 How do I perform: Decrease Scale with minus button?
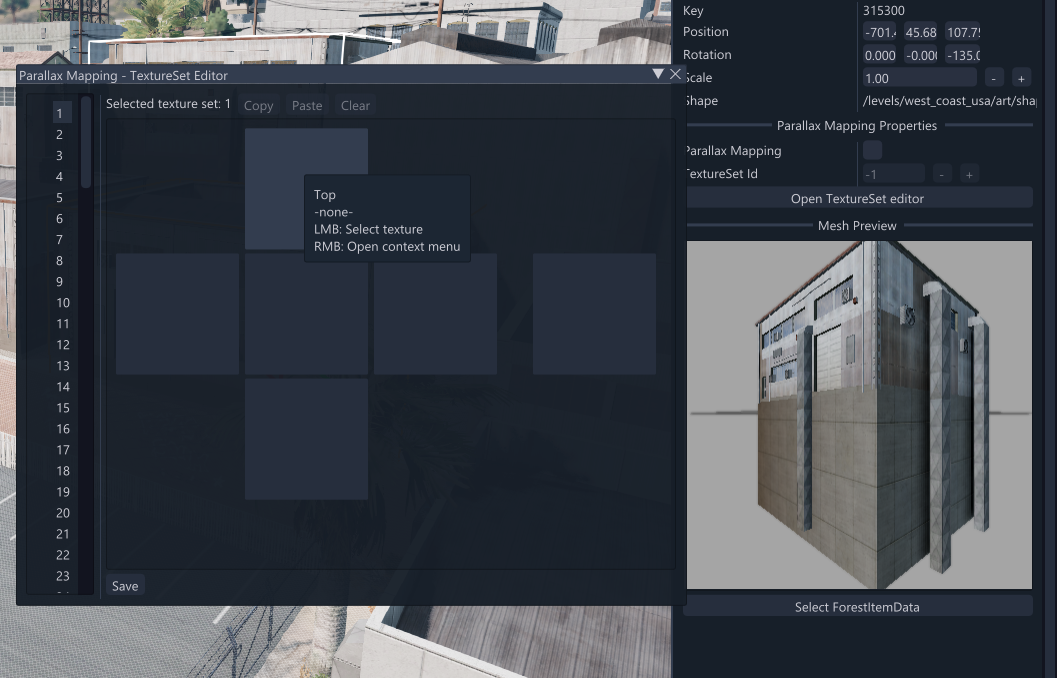click(994, 78)
